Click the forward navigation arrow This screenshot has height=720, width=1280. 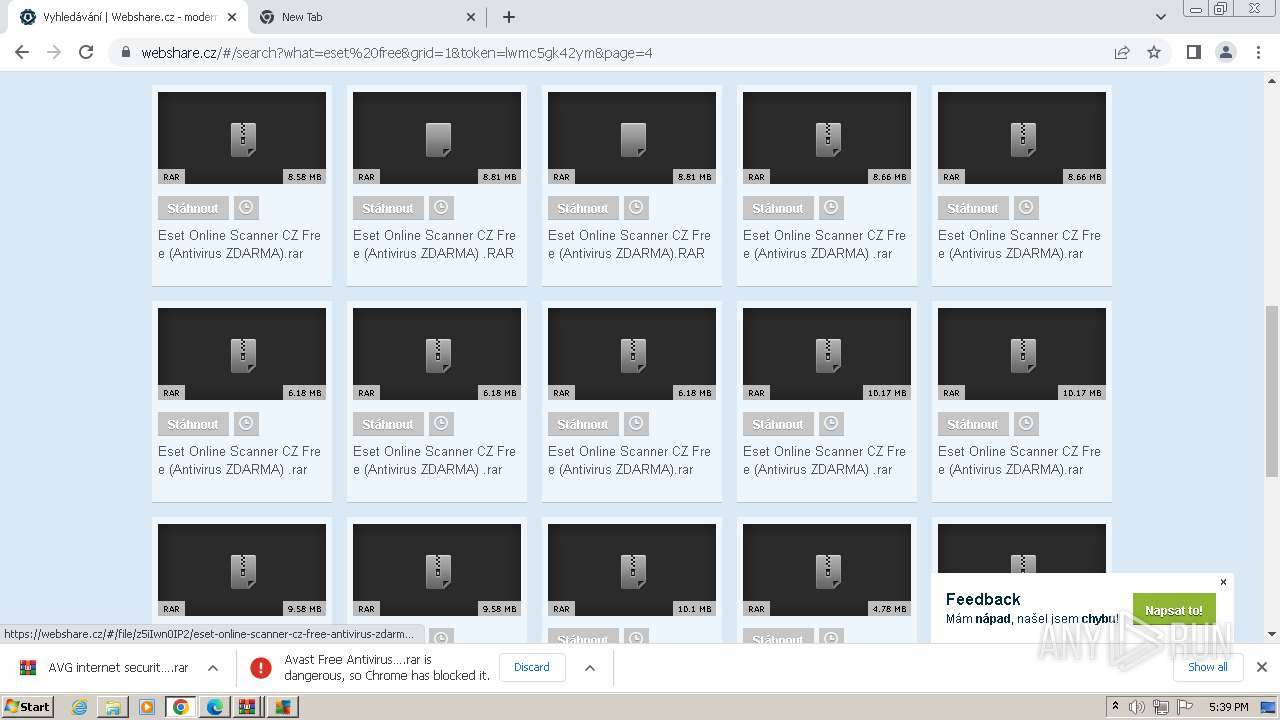54,53
